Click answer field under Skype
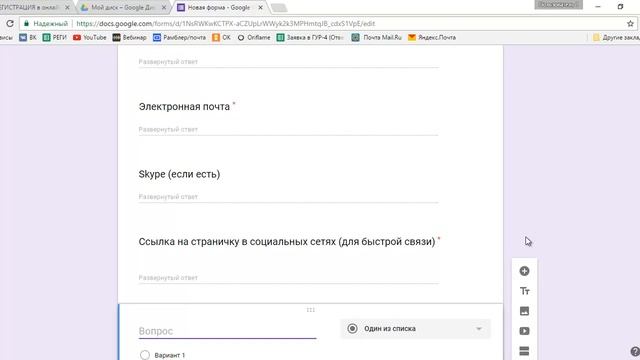Viewport: 640px width, 360px height. (288, 197)
